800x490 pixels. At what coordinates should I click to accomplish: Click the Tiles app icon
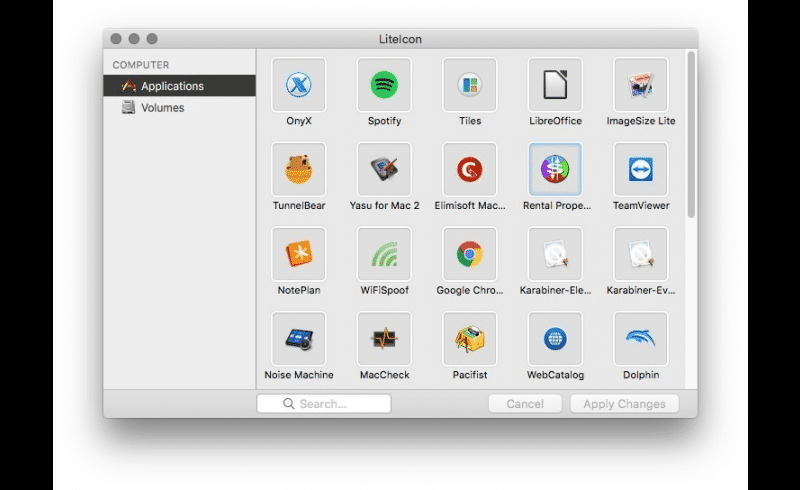click(x=469, y=85)
